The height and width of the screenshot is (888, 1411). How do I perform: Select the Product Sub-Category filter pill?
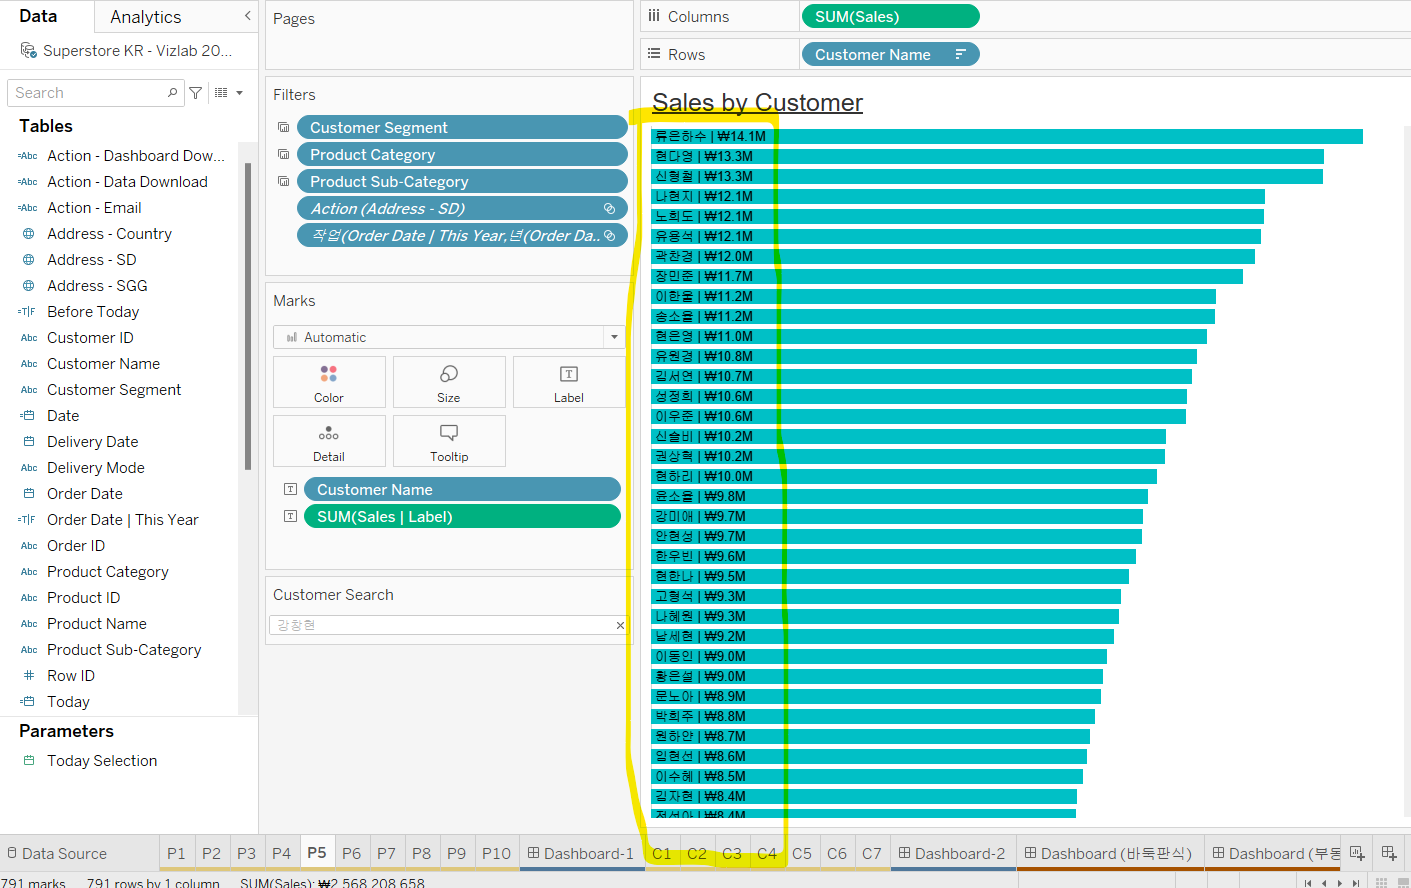pos(462,181)
